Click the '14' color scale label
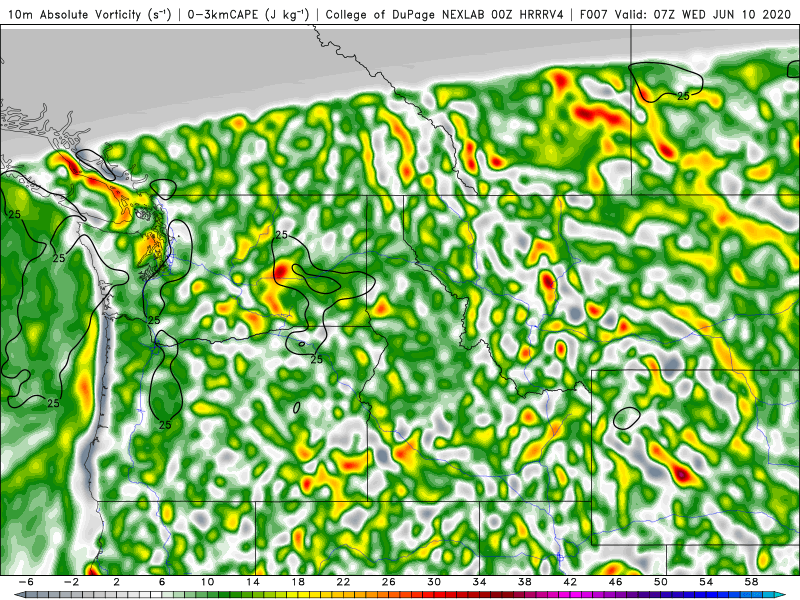This screenshot has width=800, height=600. (x=253, y=582)
